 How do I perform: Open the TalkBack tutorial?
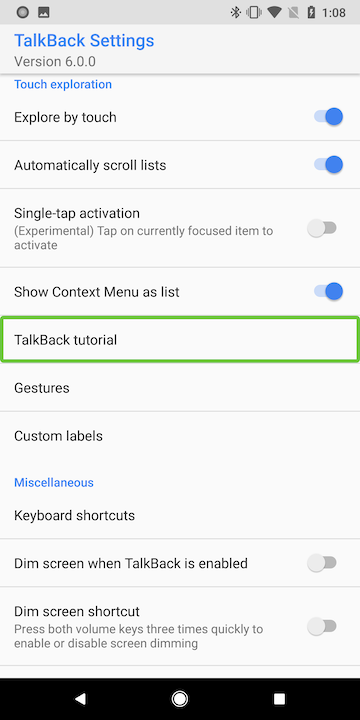coord(180,339)
